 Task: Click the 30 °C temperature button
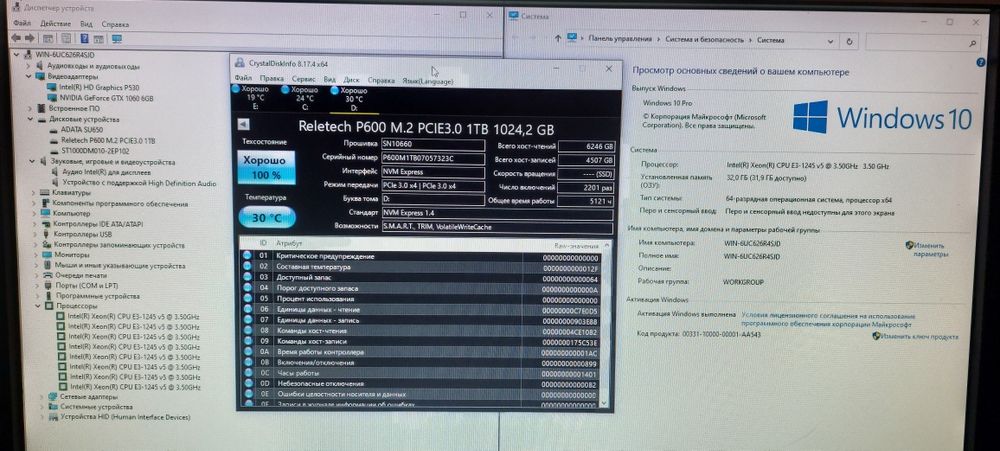click(x=267, y=218)
